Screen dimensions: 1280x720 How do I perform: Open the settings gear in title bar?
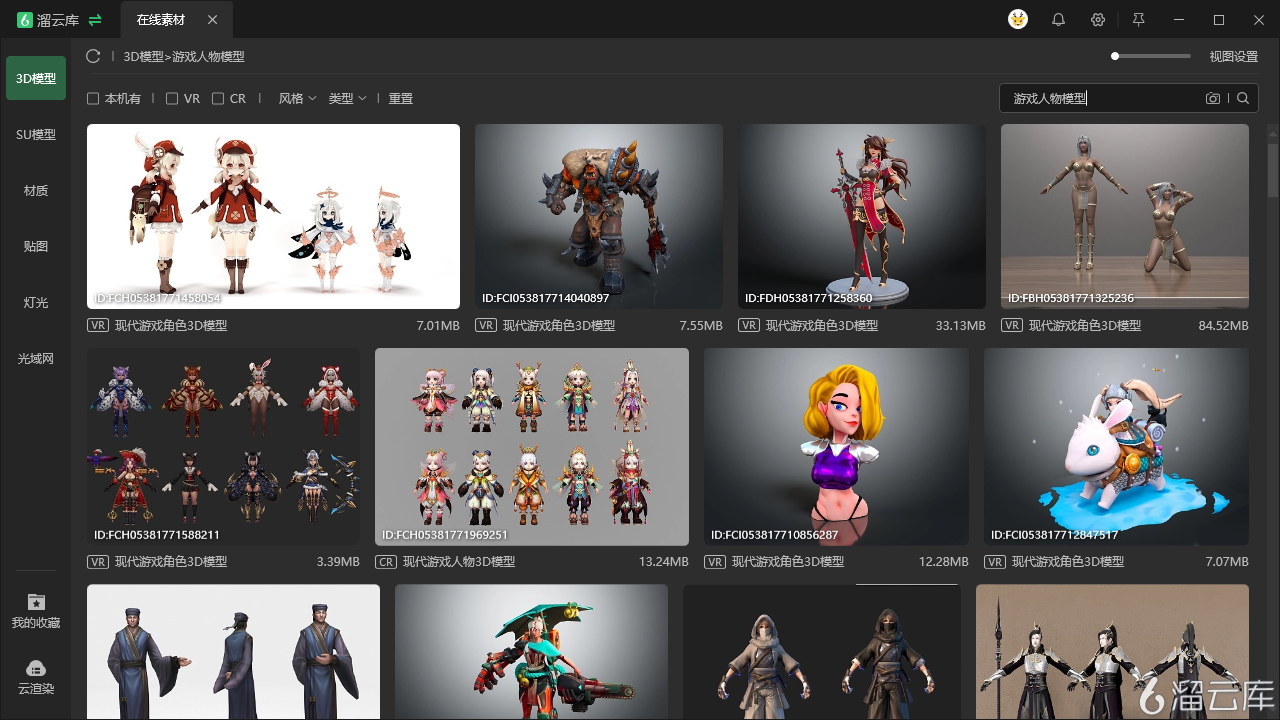click(1098, 20)
